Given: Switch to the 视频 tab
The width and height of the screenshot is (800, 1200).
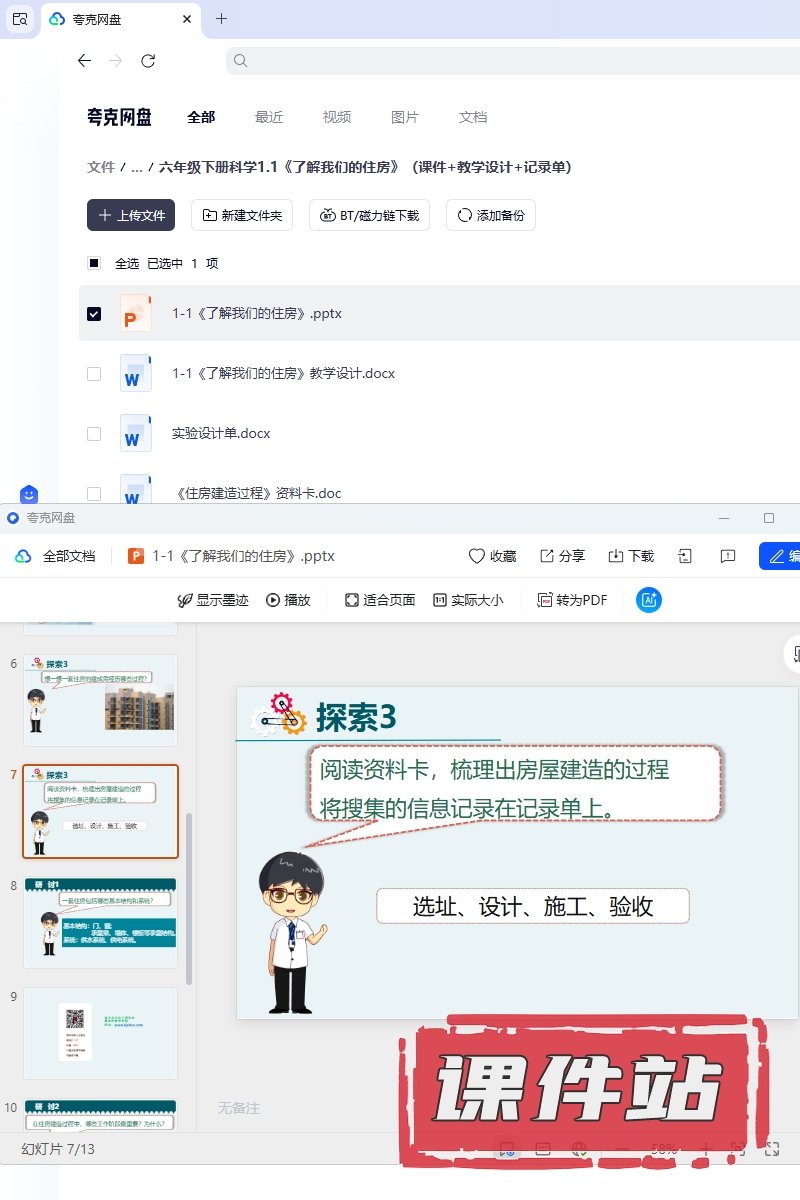Looking at the screenshot, I should tap(337, 117).
